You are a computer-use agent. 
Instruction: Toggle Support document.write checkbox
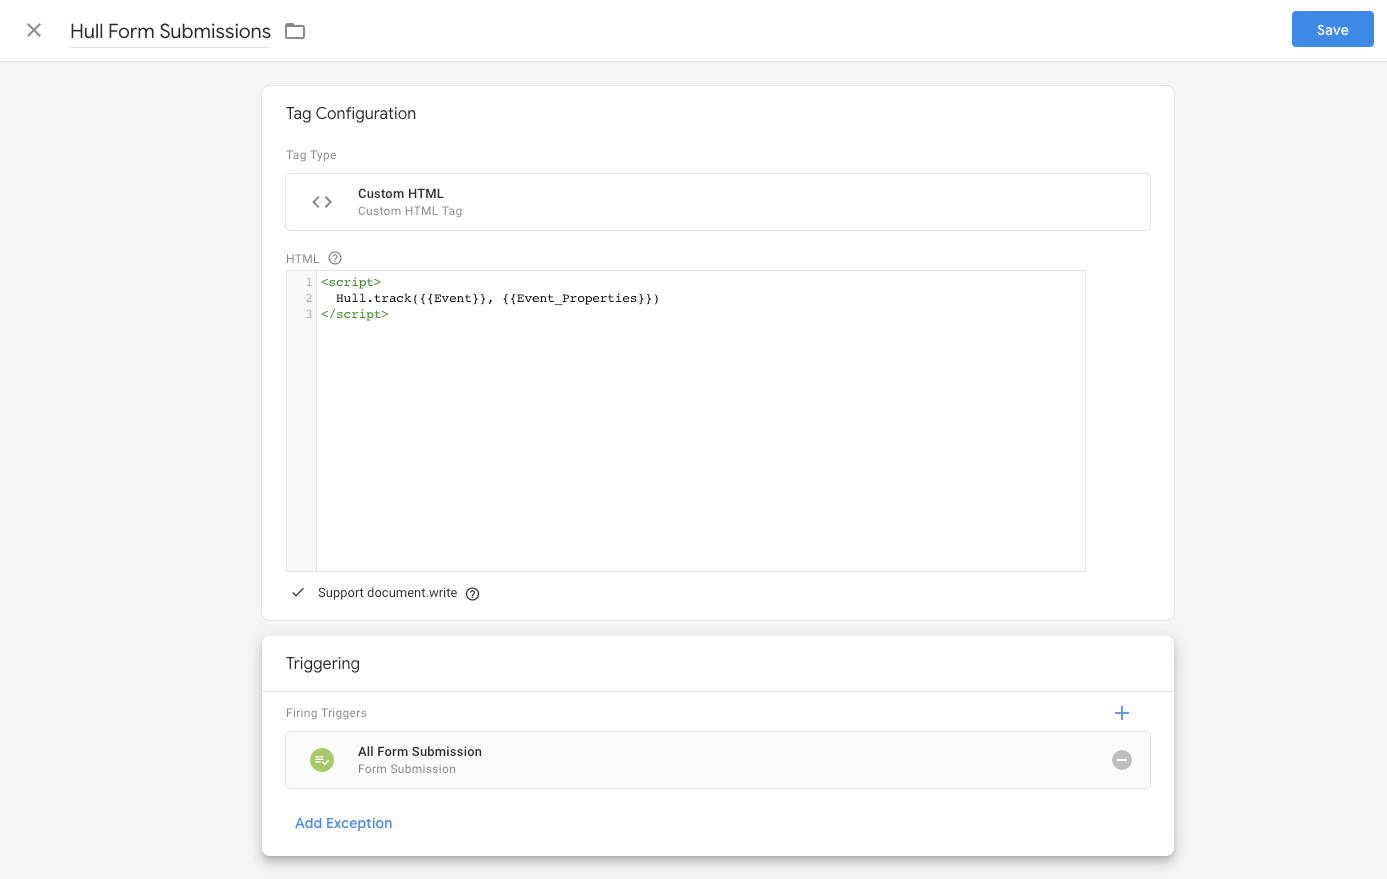pyautogui.click(x=298, y=593)
